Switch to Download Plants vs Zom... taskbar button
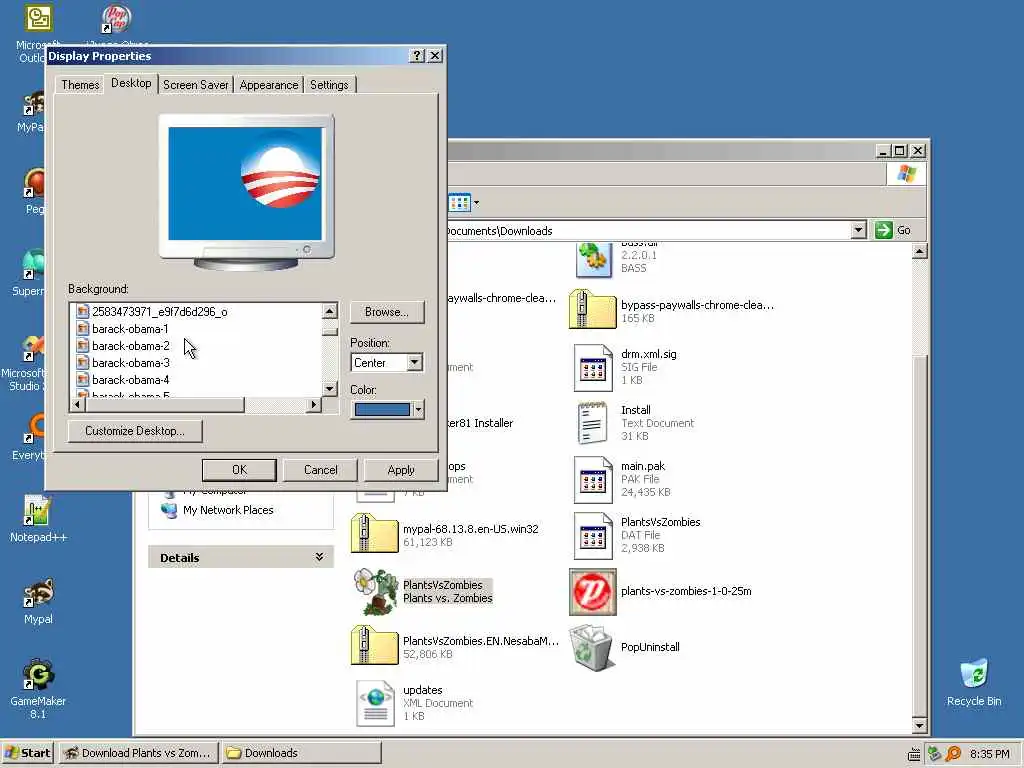This screenshot has height=768, width=1024. pyautogui.click(x=138, y=753)
